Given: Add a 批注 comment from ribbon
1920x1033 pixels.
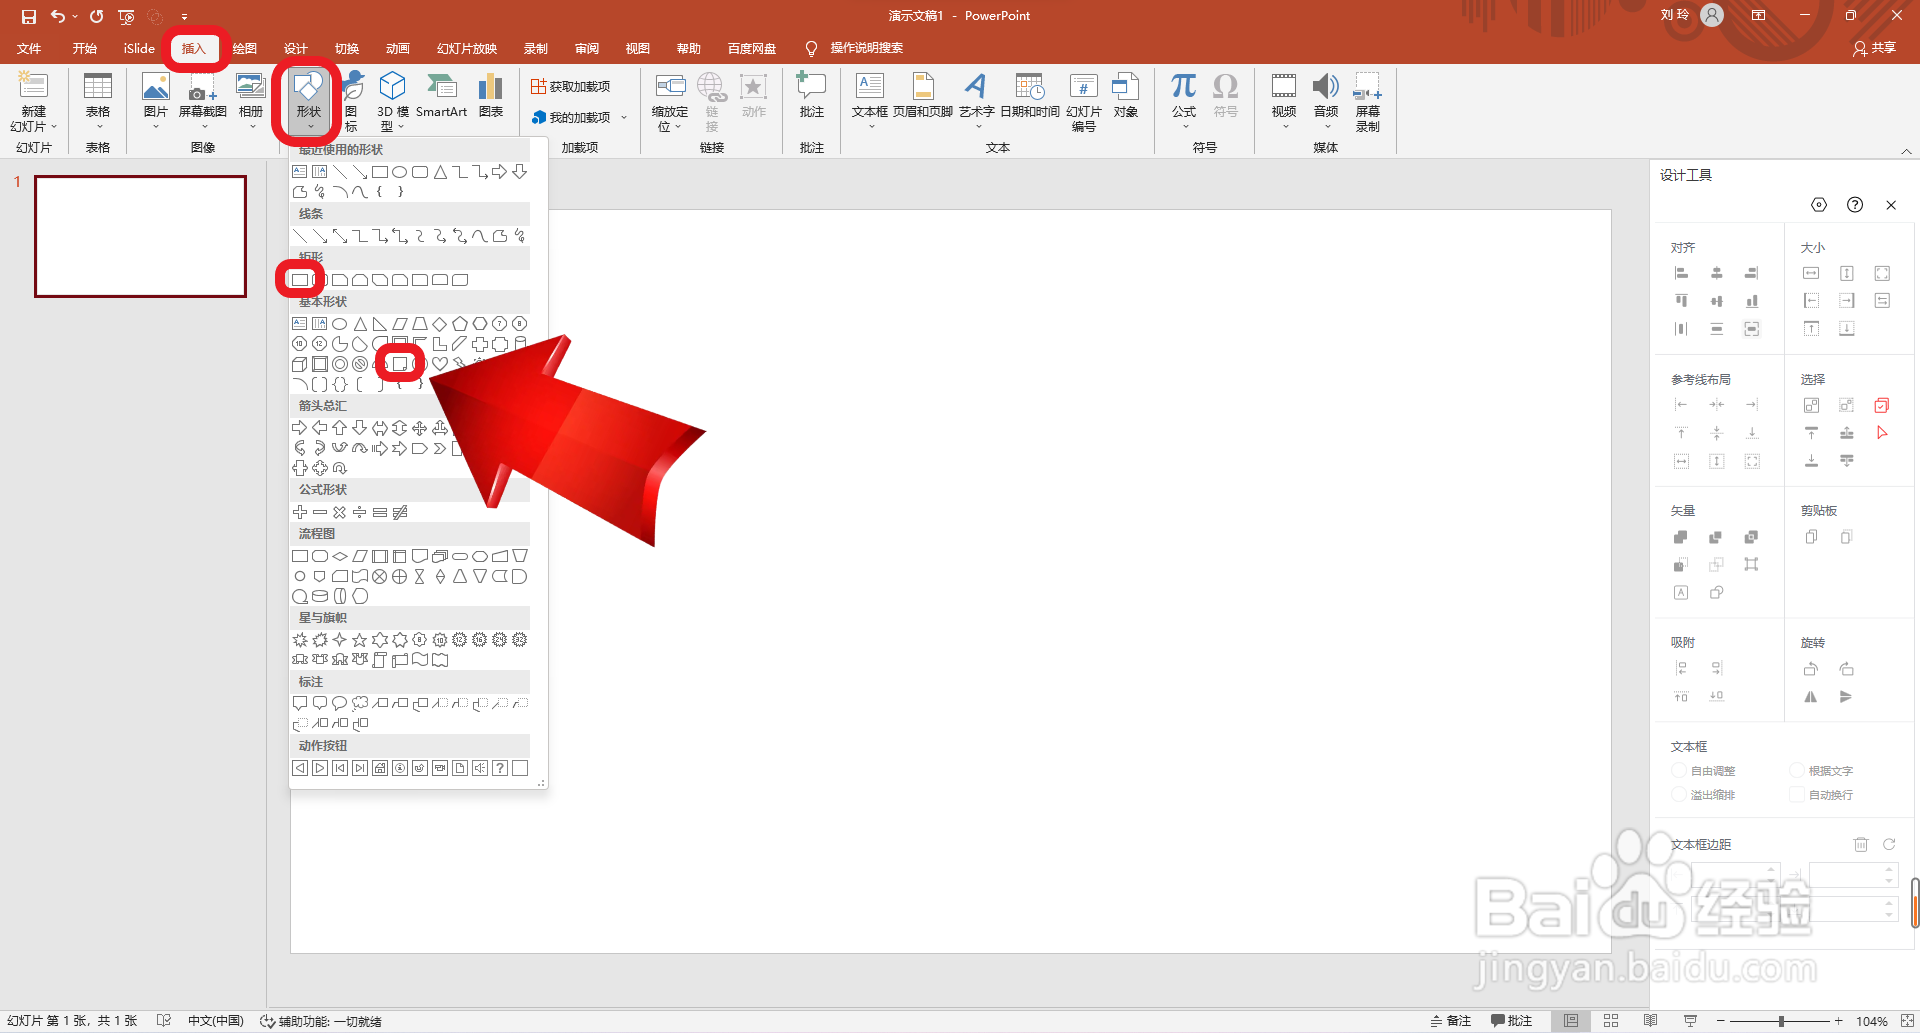Looking at the screenshot, I should tap(812, 95).
